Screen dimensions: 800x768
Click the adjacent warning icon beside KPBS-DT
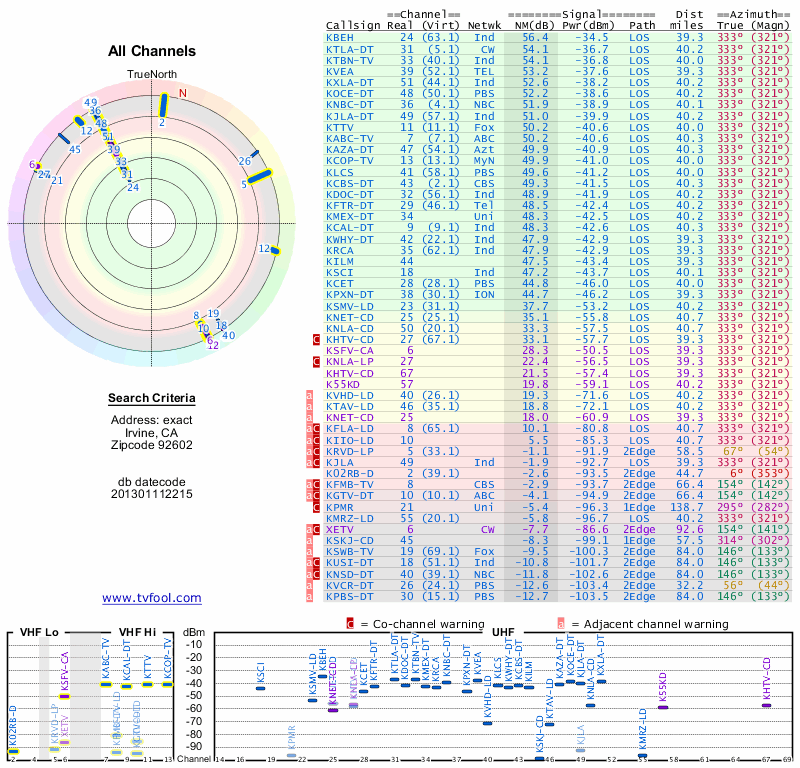tap(309, 597)
